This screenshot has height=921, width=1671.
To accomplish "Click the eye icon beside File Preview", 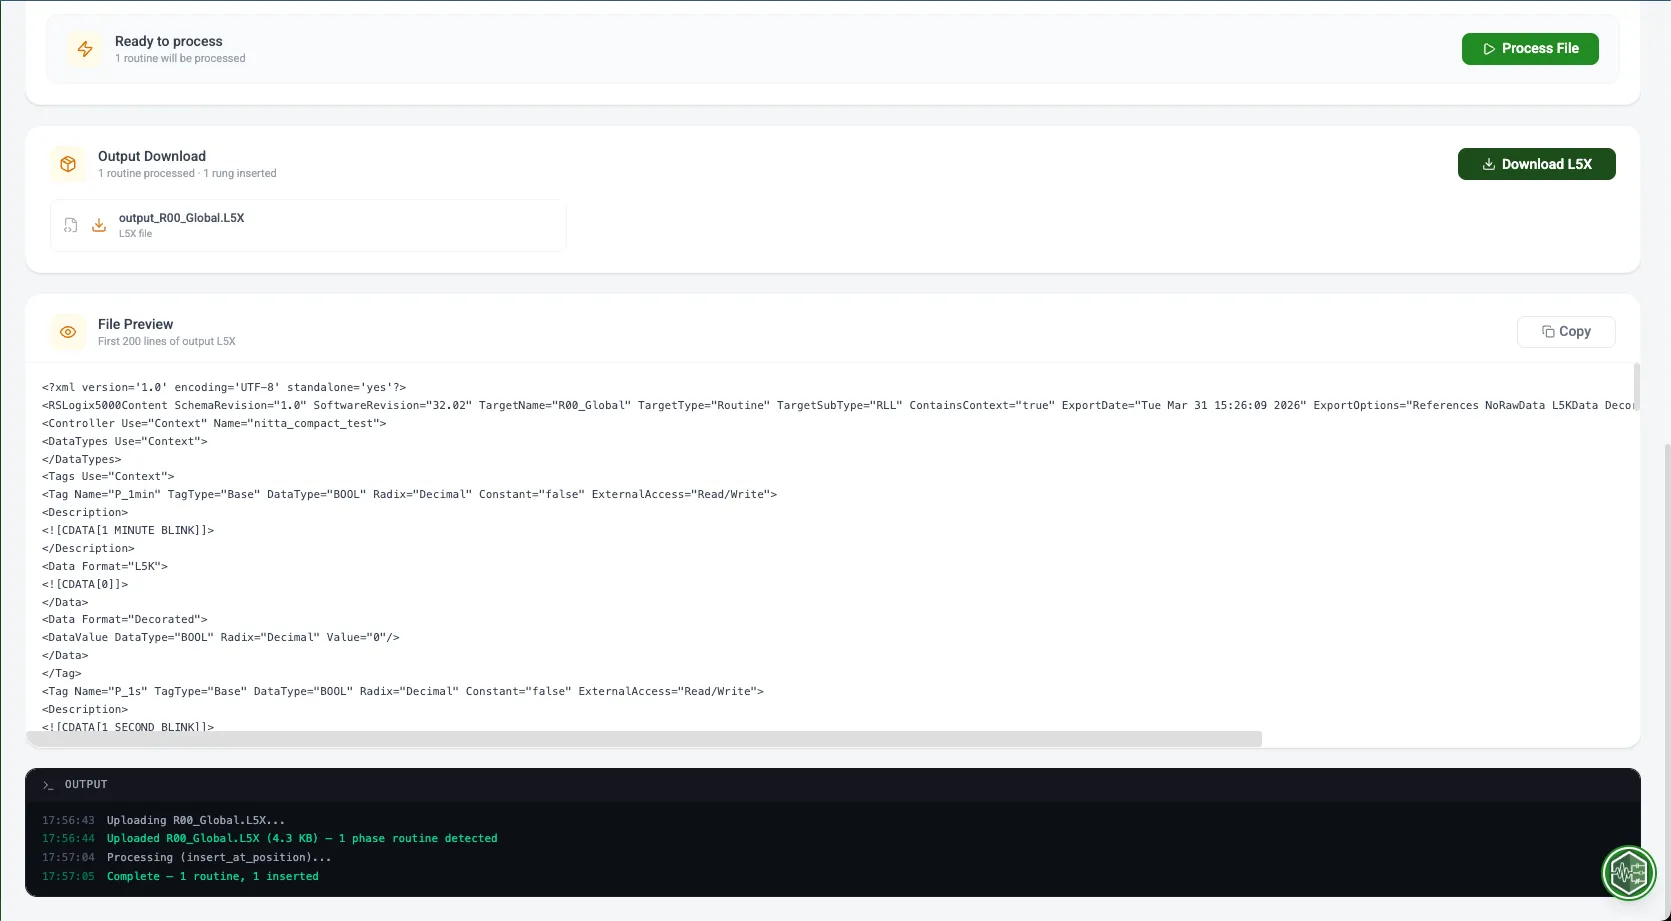I will point(68,332).
